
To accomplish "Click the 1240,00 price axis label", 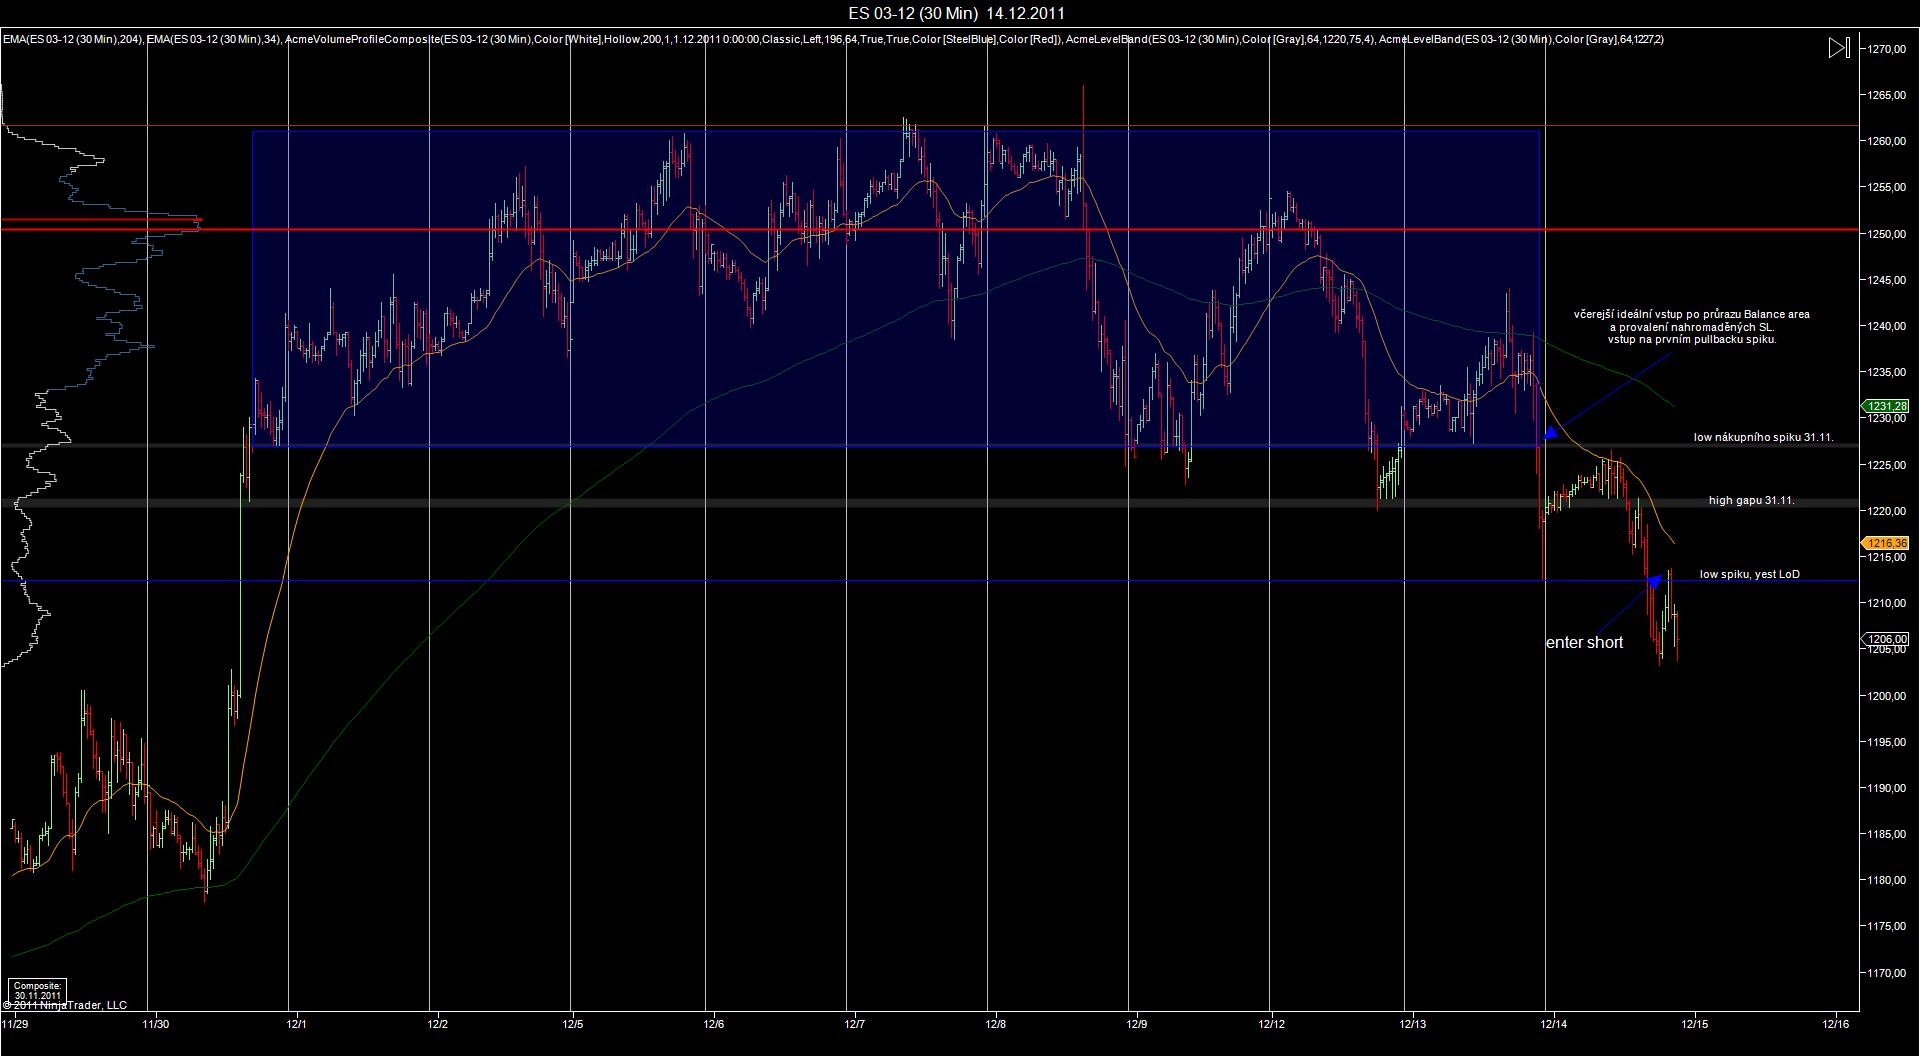I will click(1887, 326).
